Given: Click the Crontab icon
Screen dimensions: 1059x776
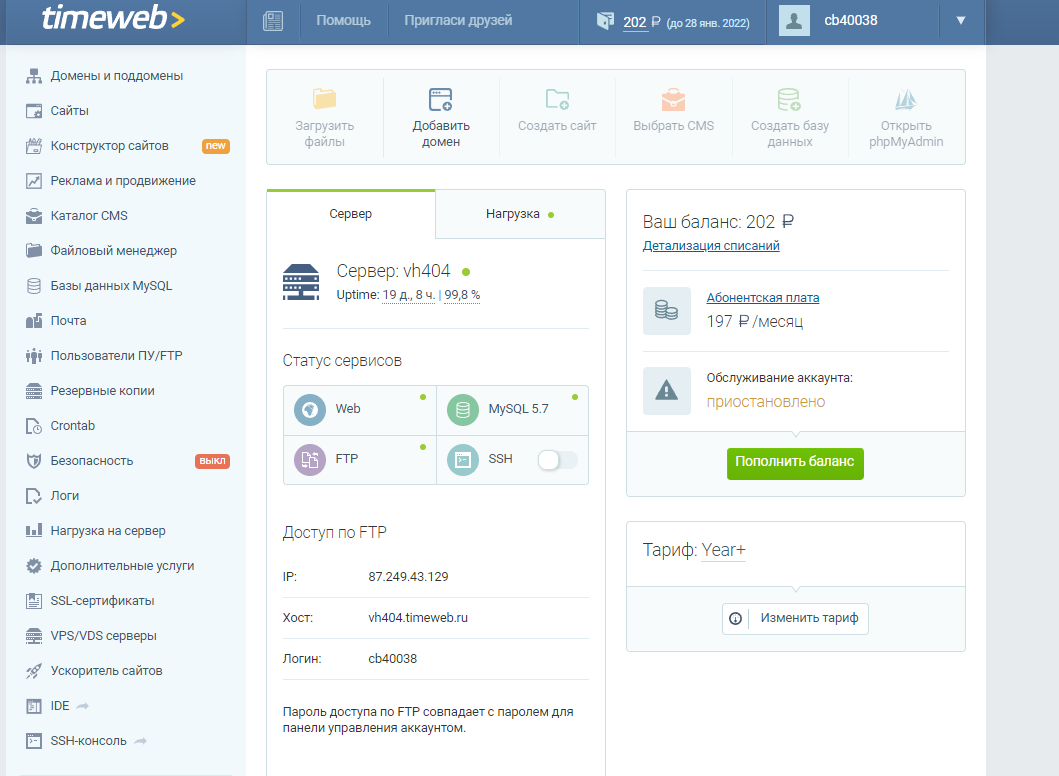Looking at the screenshot, I should coord(34,426).
